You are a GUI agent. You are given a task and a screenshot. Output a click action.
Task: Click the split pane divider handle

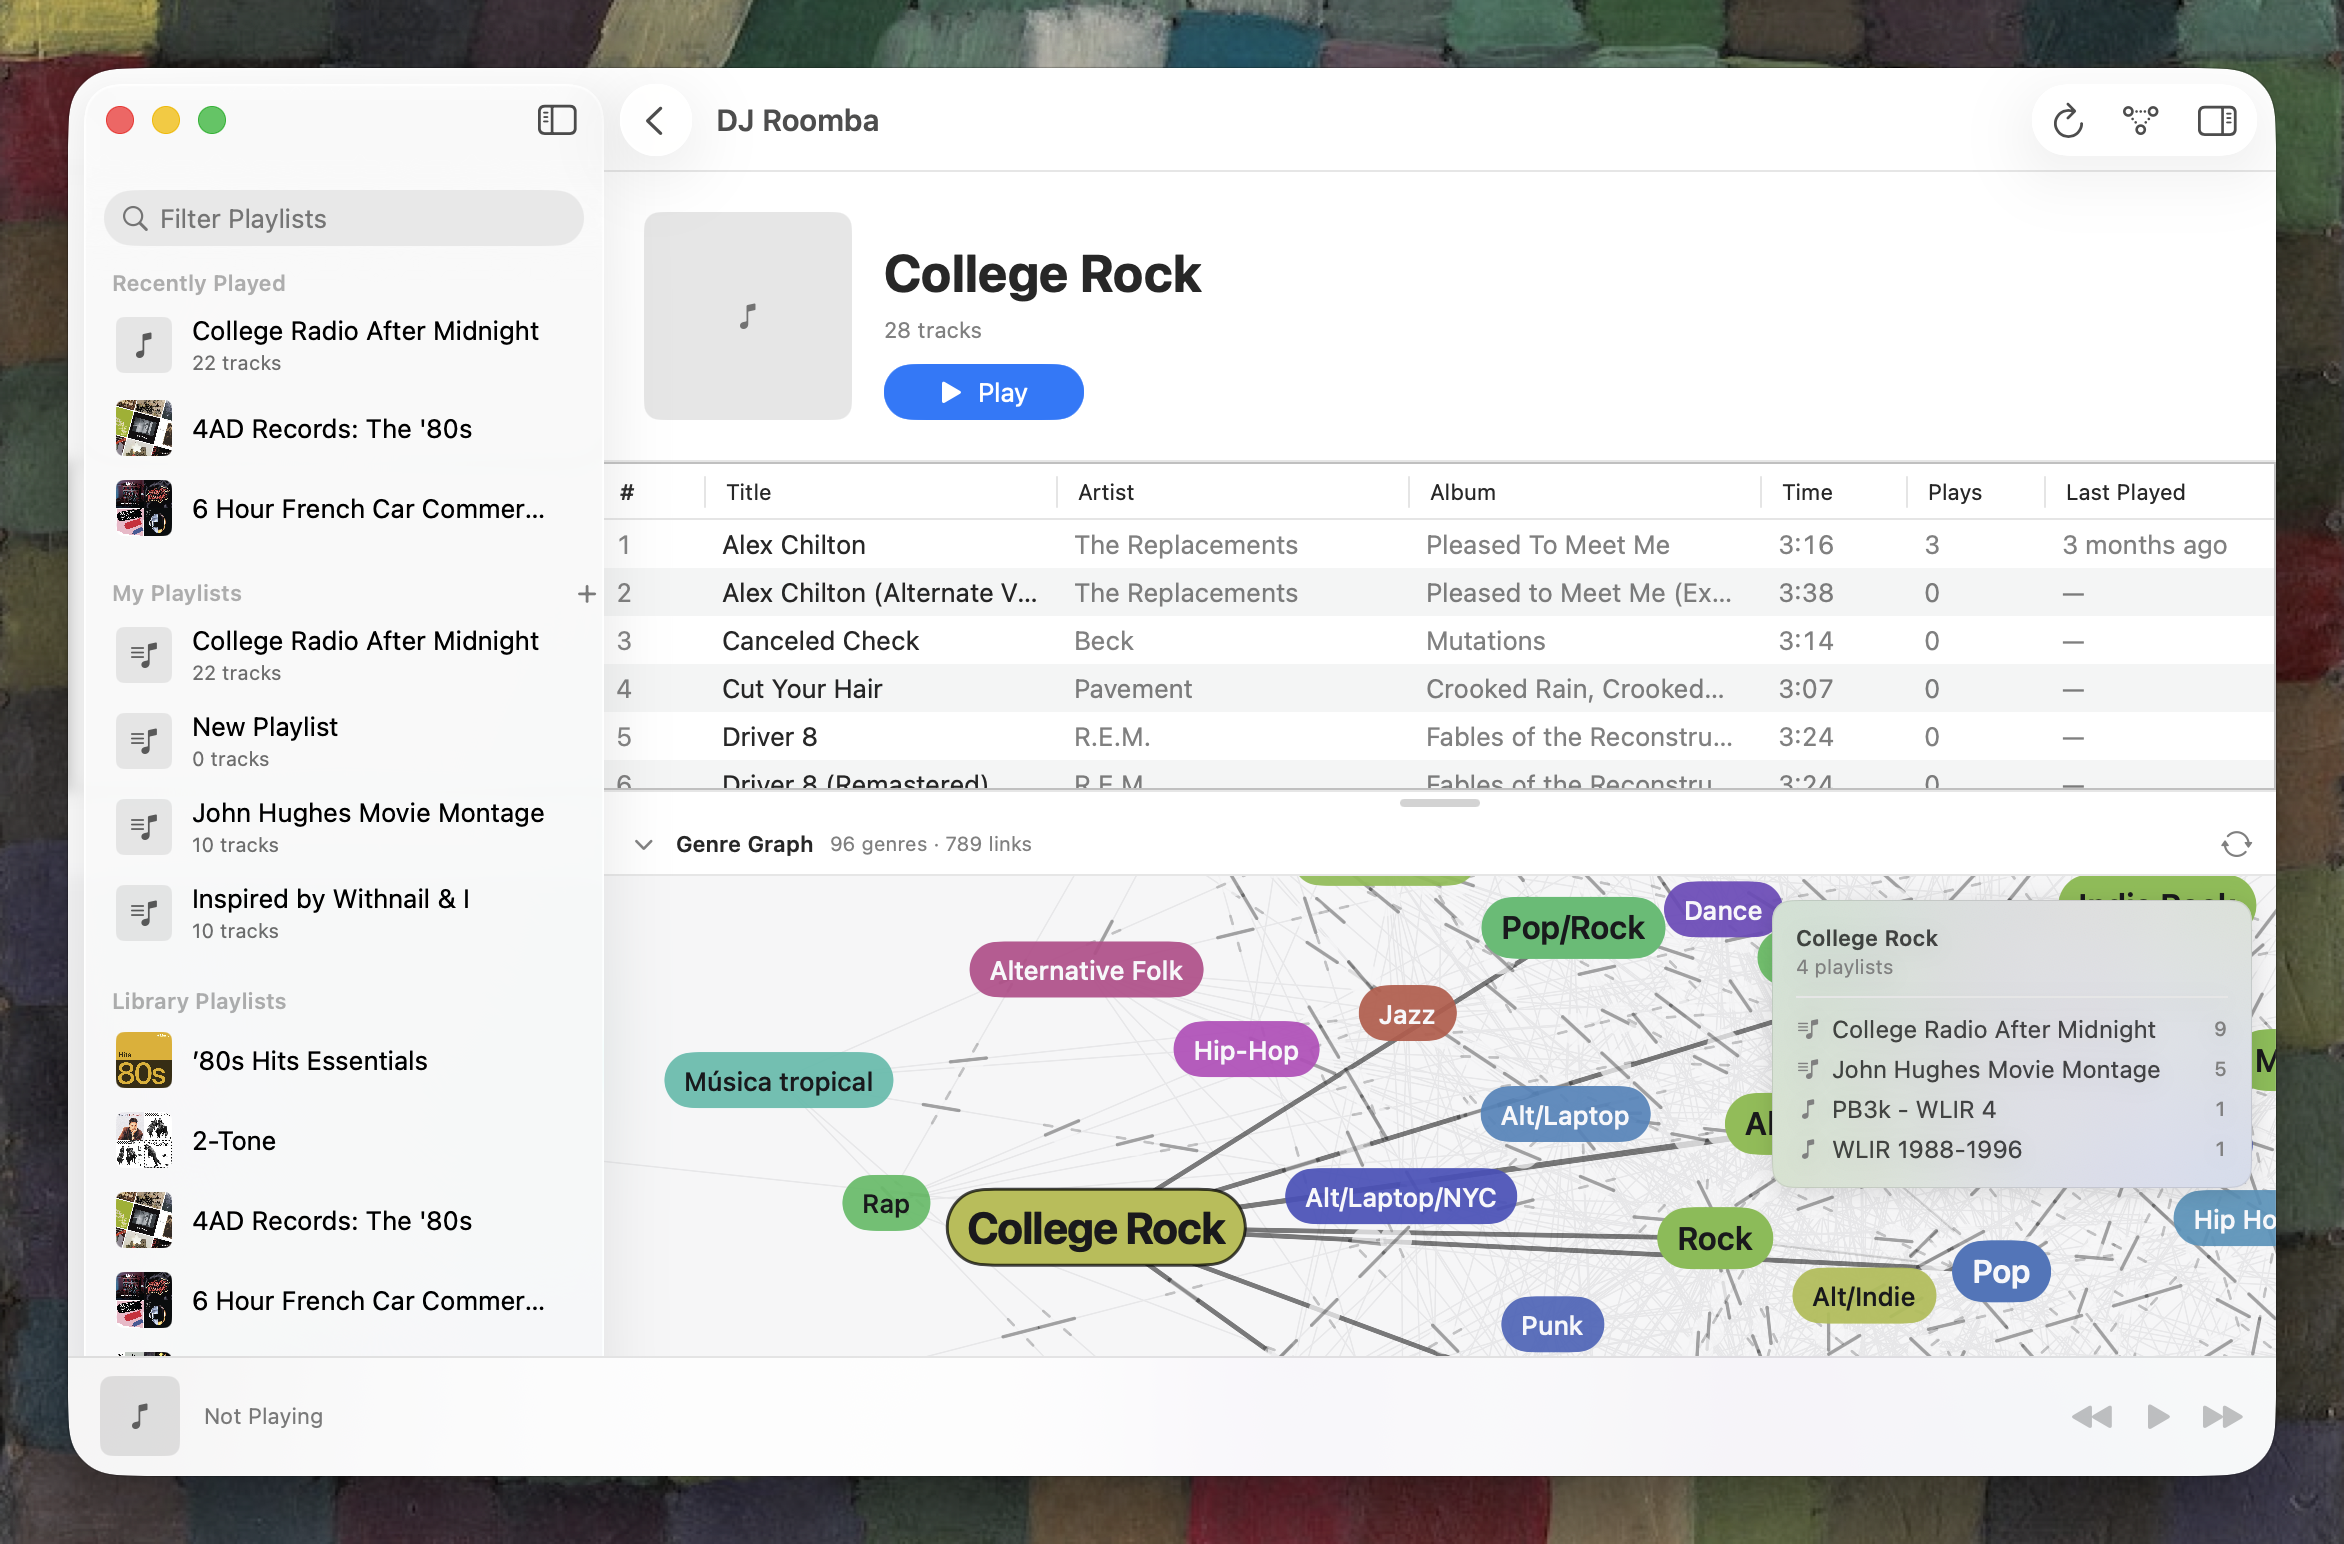point(1439,802)
